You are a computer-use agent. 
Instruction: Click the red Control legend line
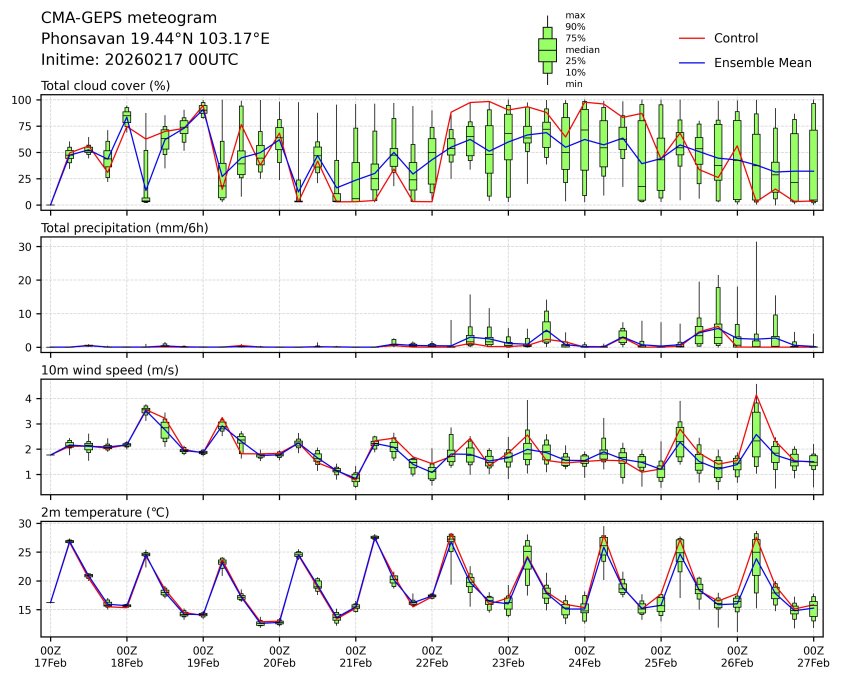pyautogui.click(x=692, y=38)
